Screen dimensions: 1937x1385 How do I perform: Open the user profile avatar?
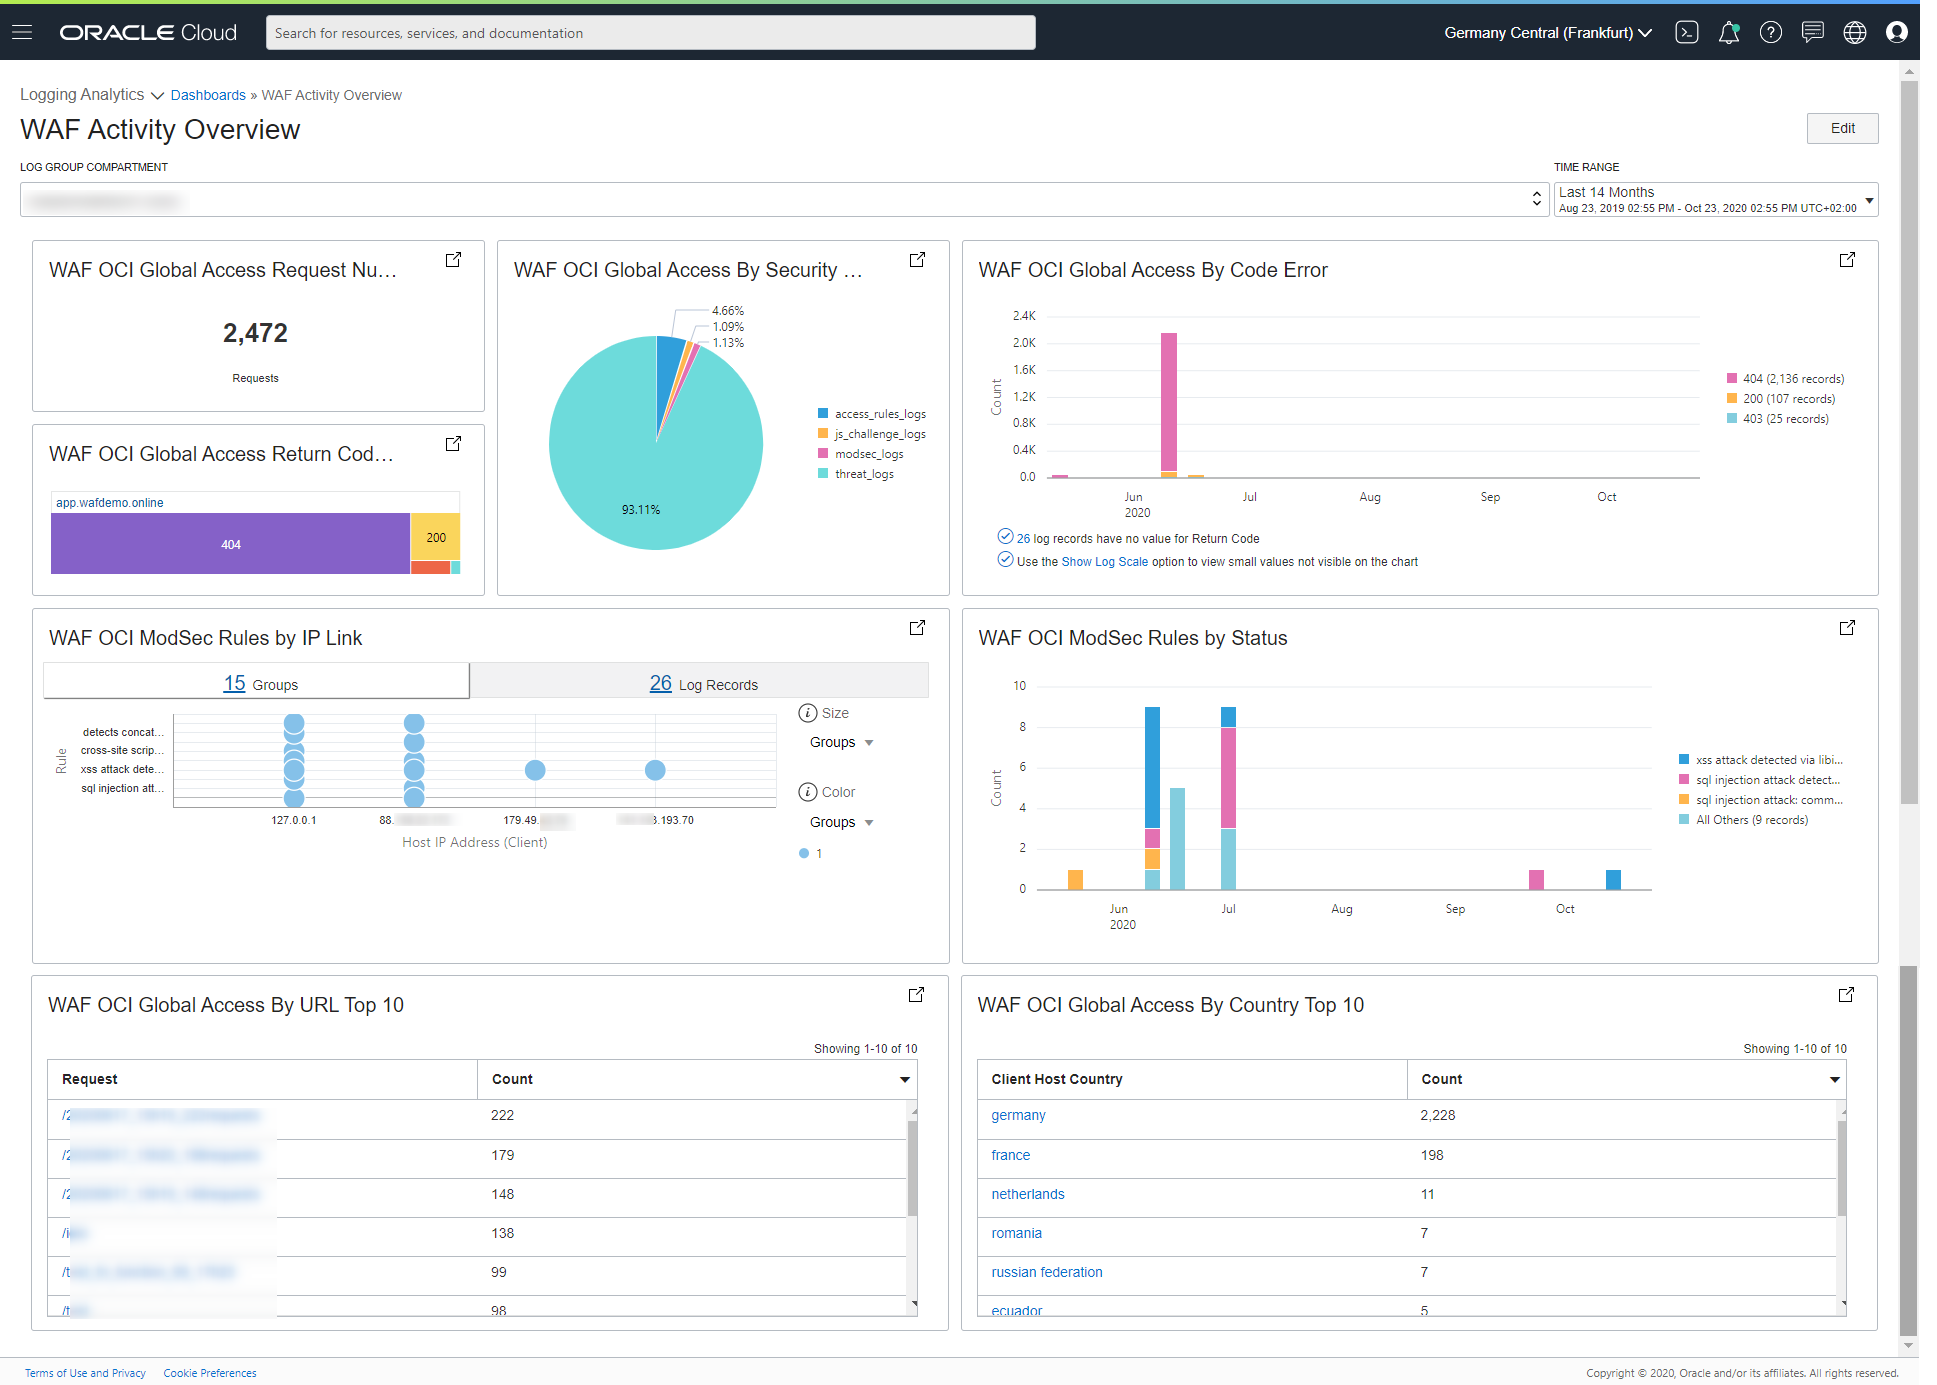coord(1896,32)
